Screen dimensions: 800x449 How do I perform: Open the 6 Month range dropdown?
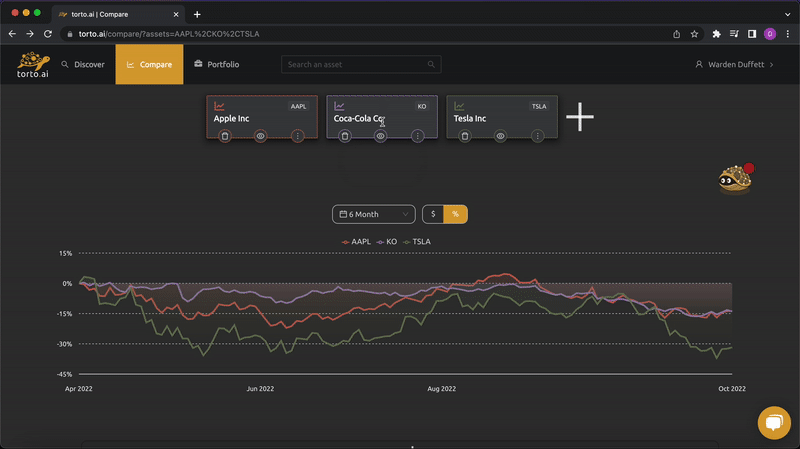[373, 214]
